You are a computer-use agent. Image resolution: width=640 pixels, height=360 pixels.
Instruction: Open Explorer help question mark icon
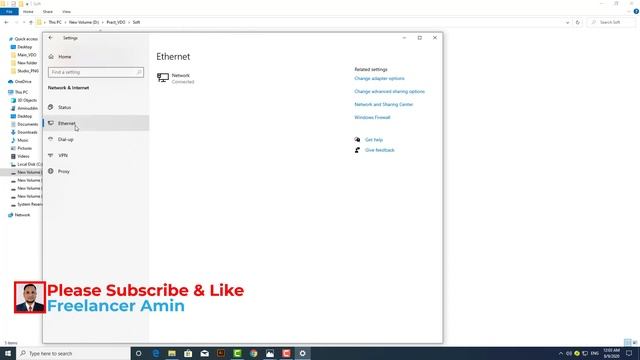point(636,11)
